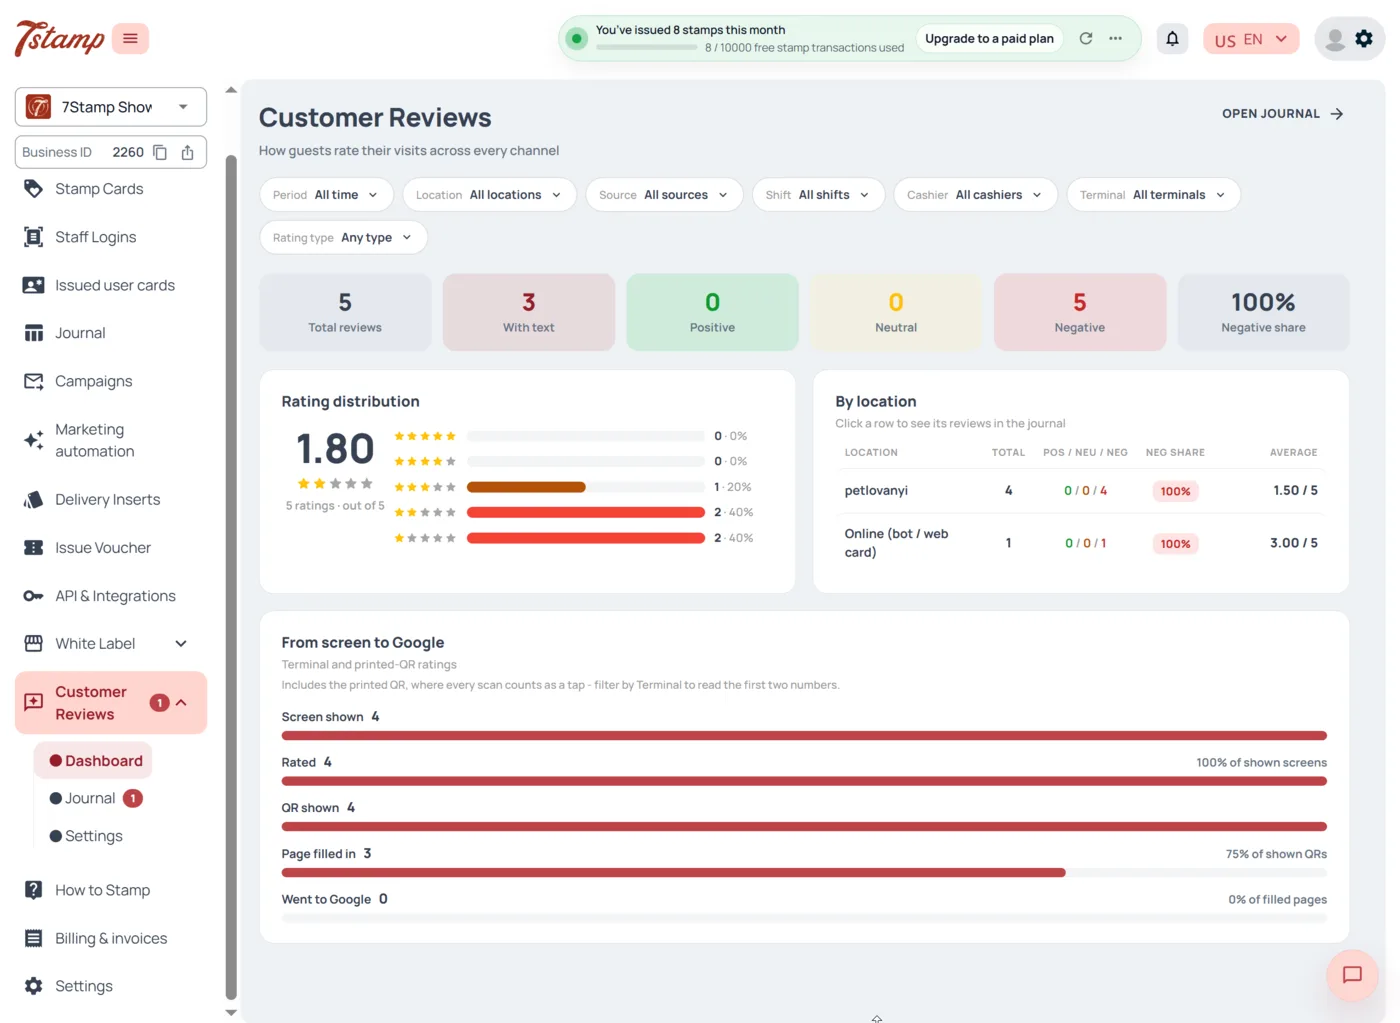Click the refresh icon in stamp banner
This screenshot has width=1400, height=1023.
coord(1086,38)
